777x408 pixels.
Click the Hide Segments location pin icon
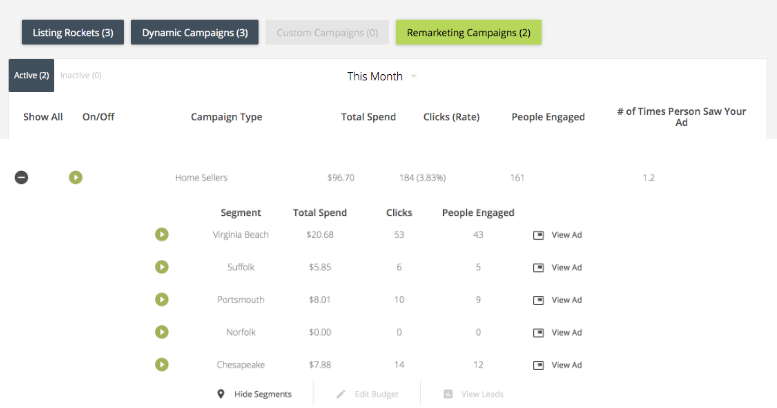coord(221,394)
